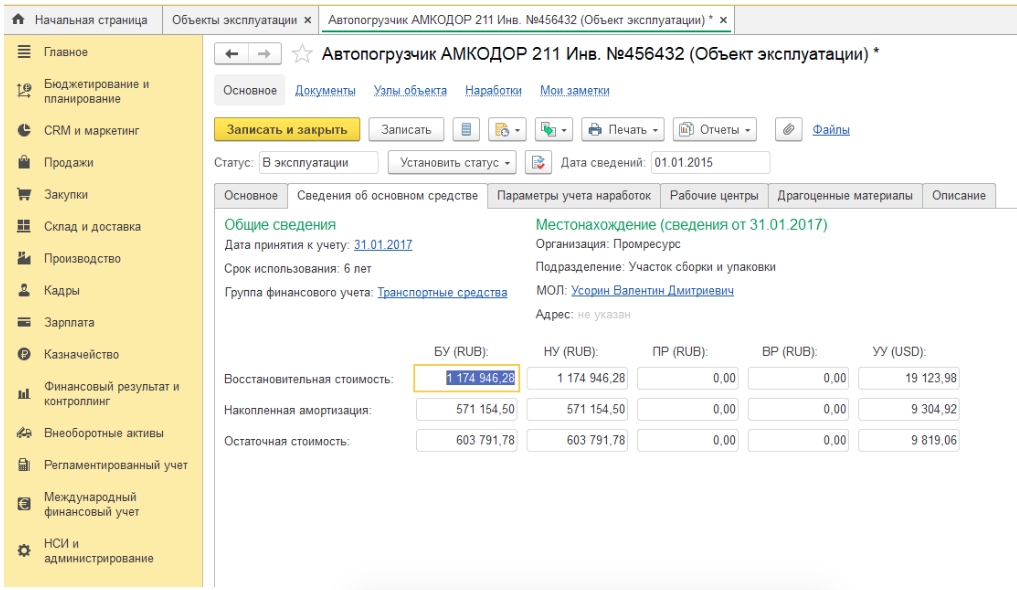Click the Бюджетирование и планирование sidebar icon

tap(24, 91)
